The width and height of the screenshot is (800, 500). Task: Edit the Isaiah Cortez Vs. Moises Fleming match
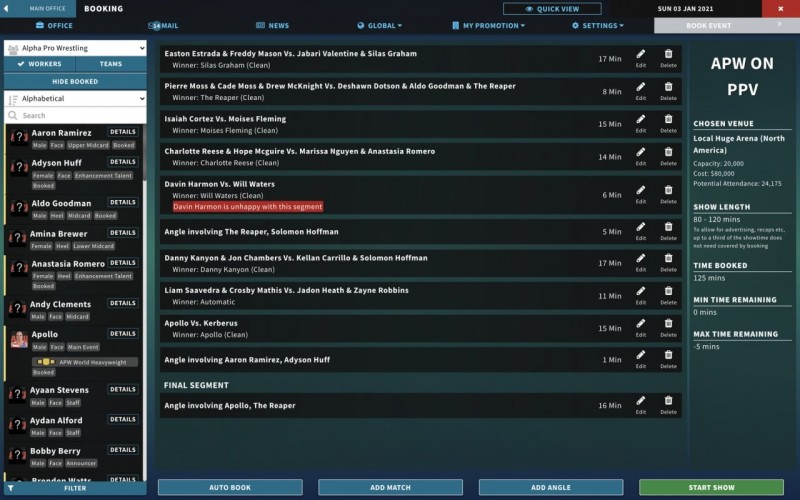click(641, 122)
